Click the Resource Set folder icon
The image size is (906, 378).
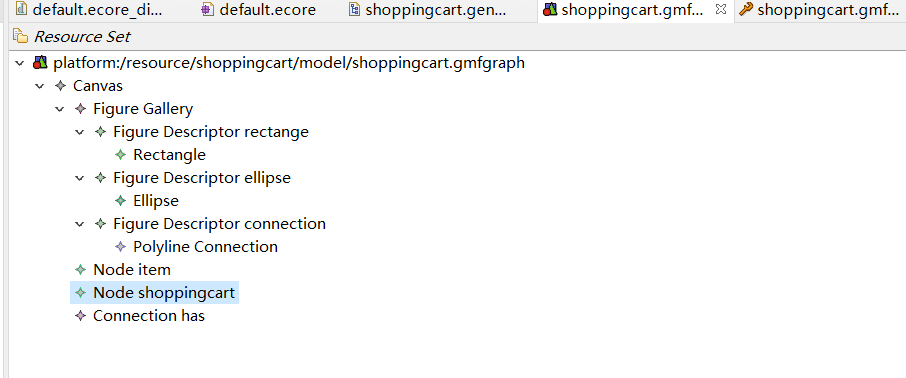pyautogui.click(x=21, y=38)
